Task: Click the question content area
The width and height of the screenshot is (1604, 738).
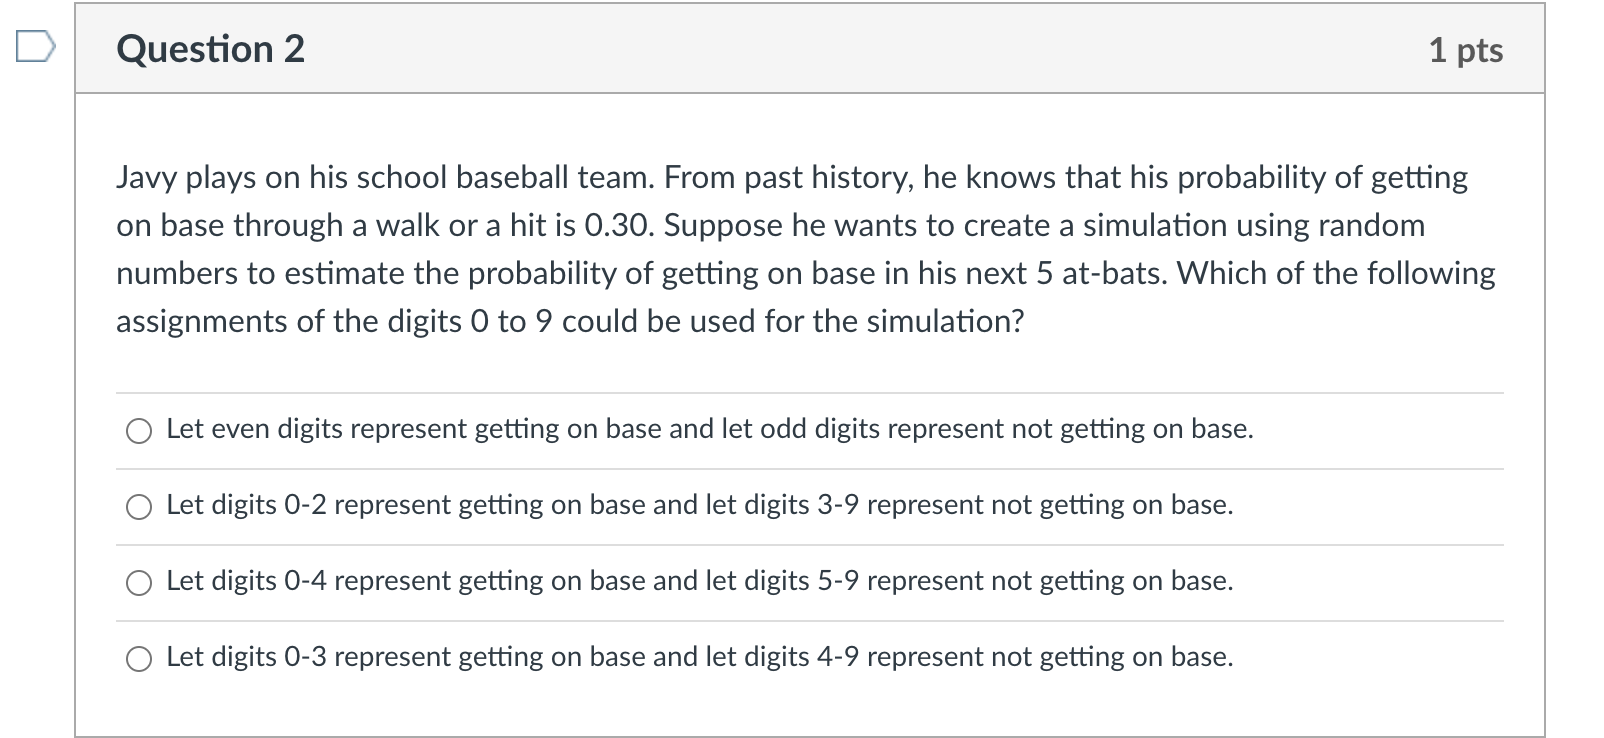Action: coord(800,400)
